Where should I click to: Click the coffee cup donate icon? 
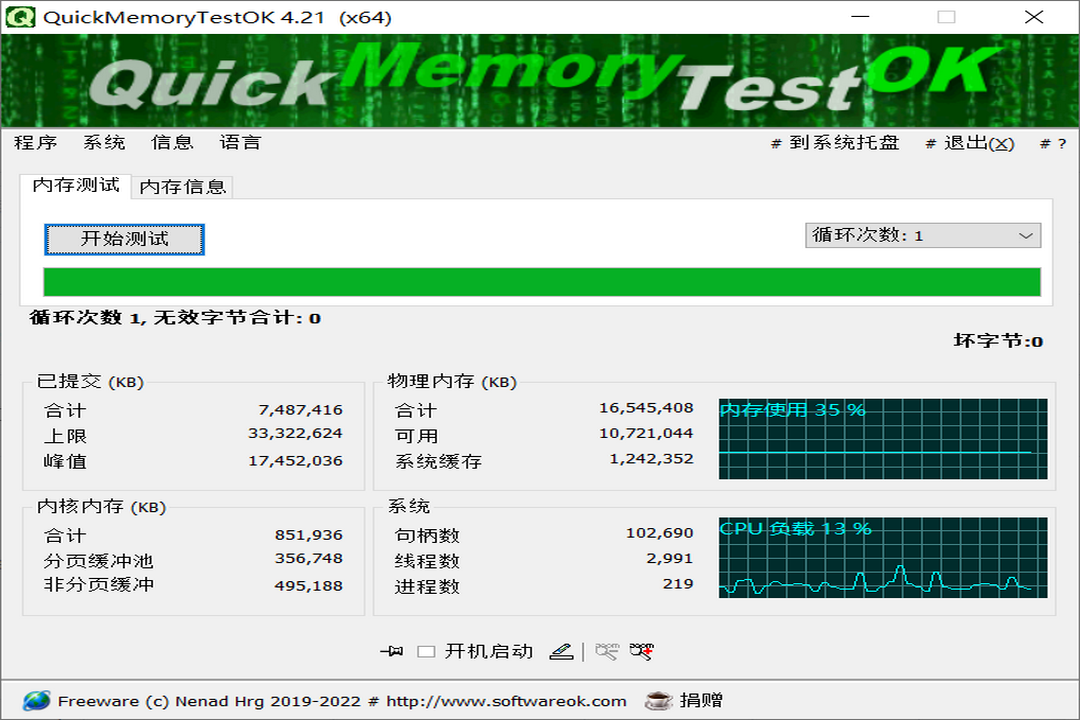coord(658,701)
